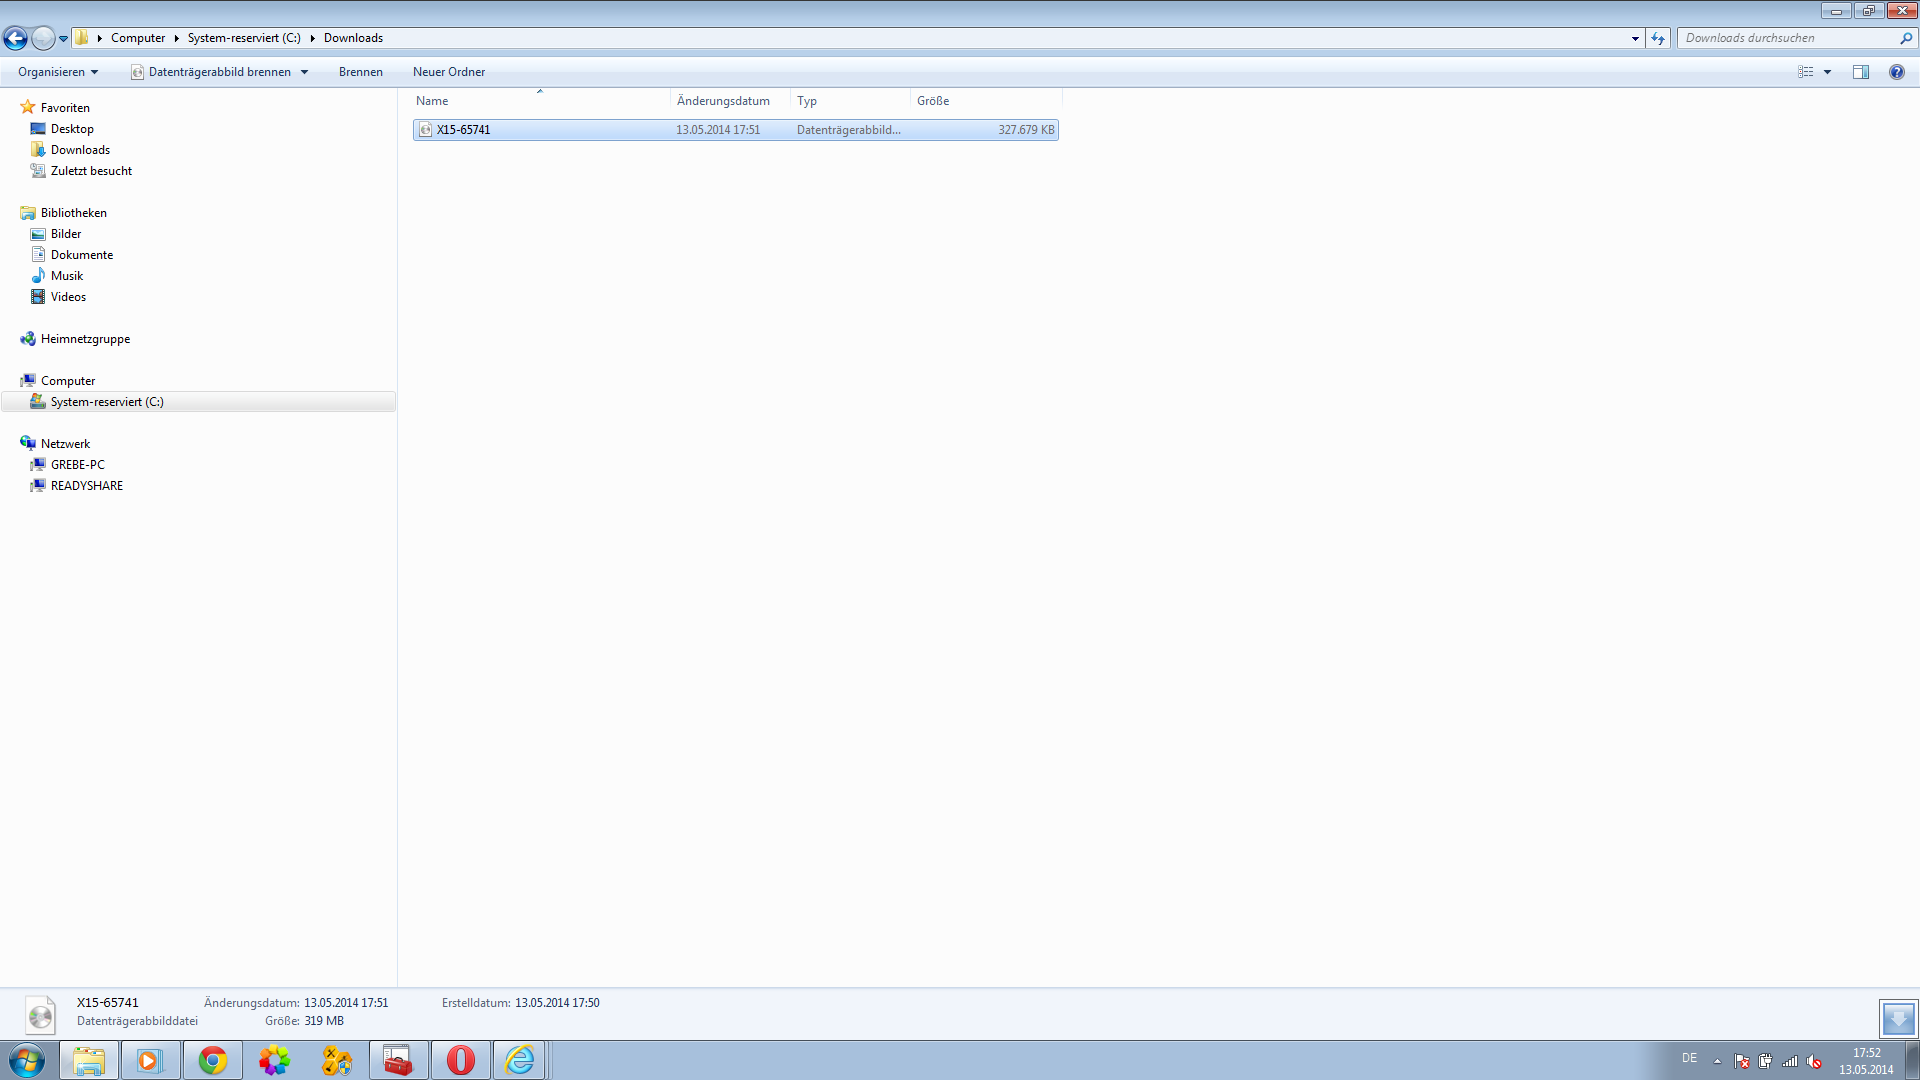The height and width of the screenshot is (1080, 1920).
Task: Click the Brennen toolbar button
Action: (x=360, y=72)
